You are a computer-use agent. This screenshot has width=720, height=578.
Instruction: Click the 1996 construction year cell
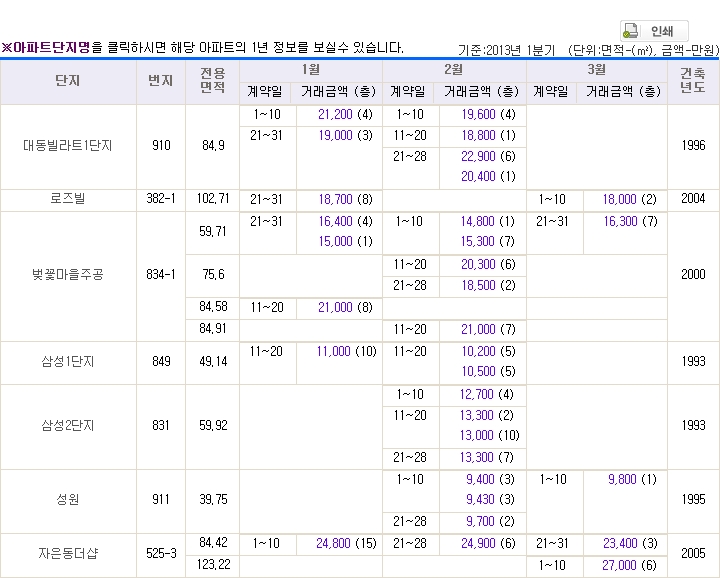[x=693, y=146]
